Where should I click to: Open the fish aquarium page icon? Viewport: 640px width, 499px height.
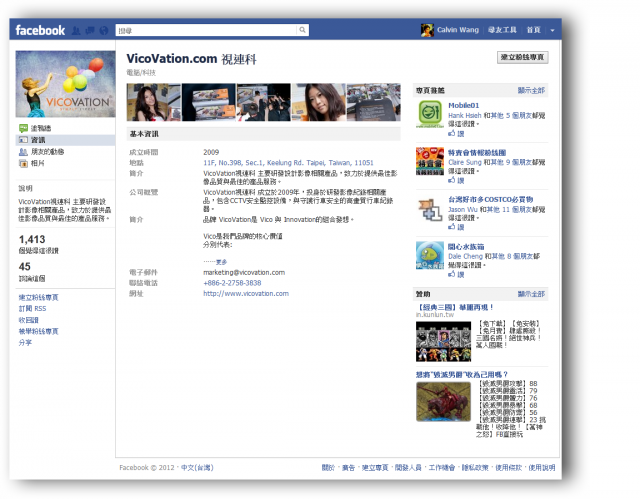[430, 255]
